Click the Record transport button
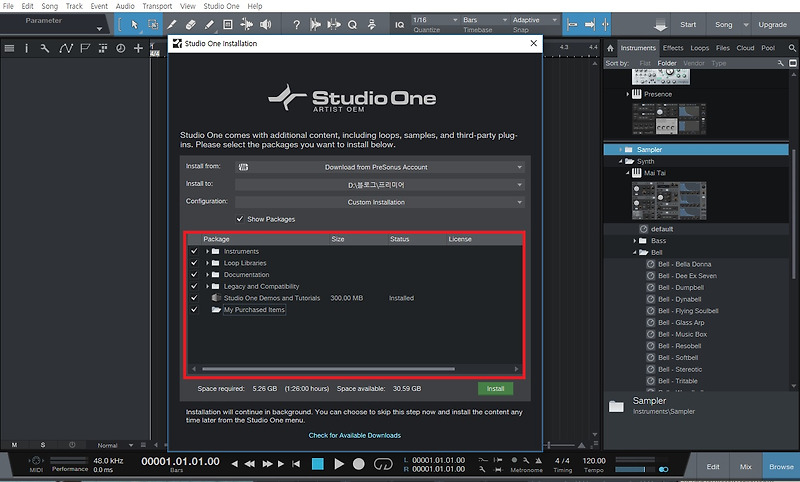The height and width of the screenshot is (482, 800). point(359,464)
